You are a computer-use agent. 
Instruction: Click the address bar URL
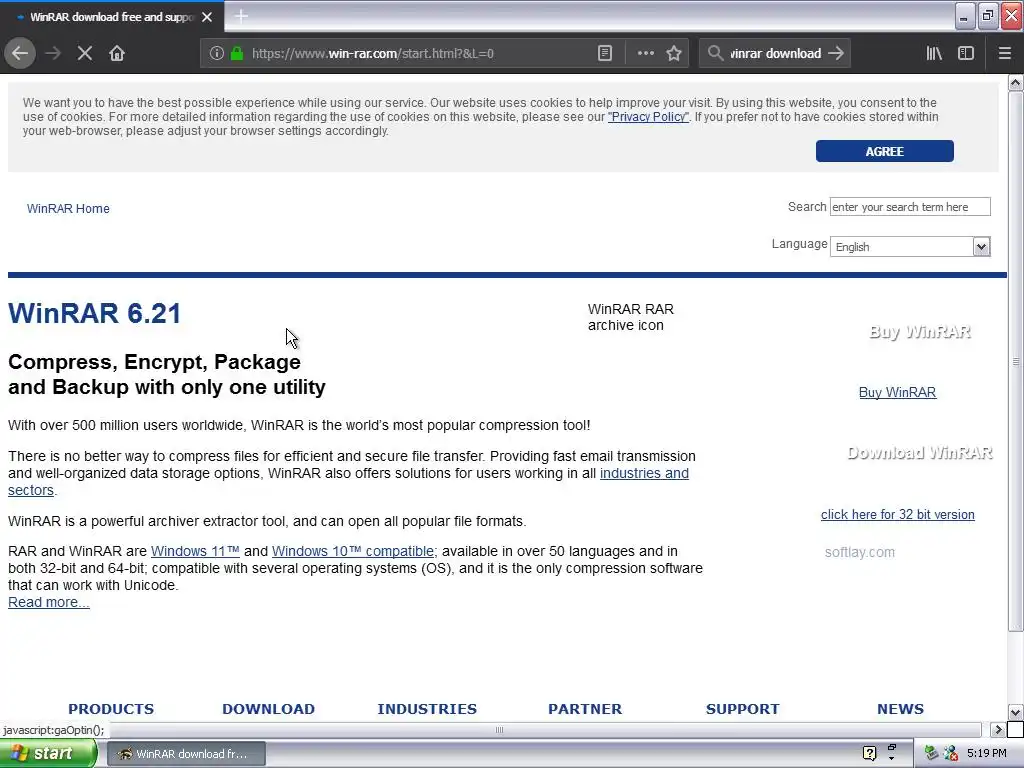pos(372,54)
